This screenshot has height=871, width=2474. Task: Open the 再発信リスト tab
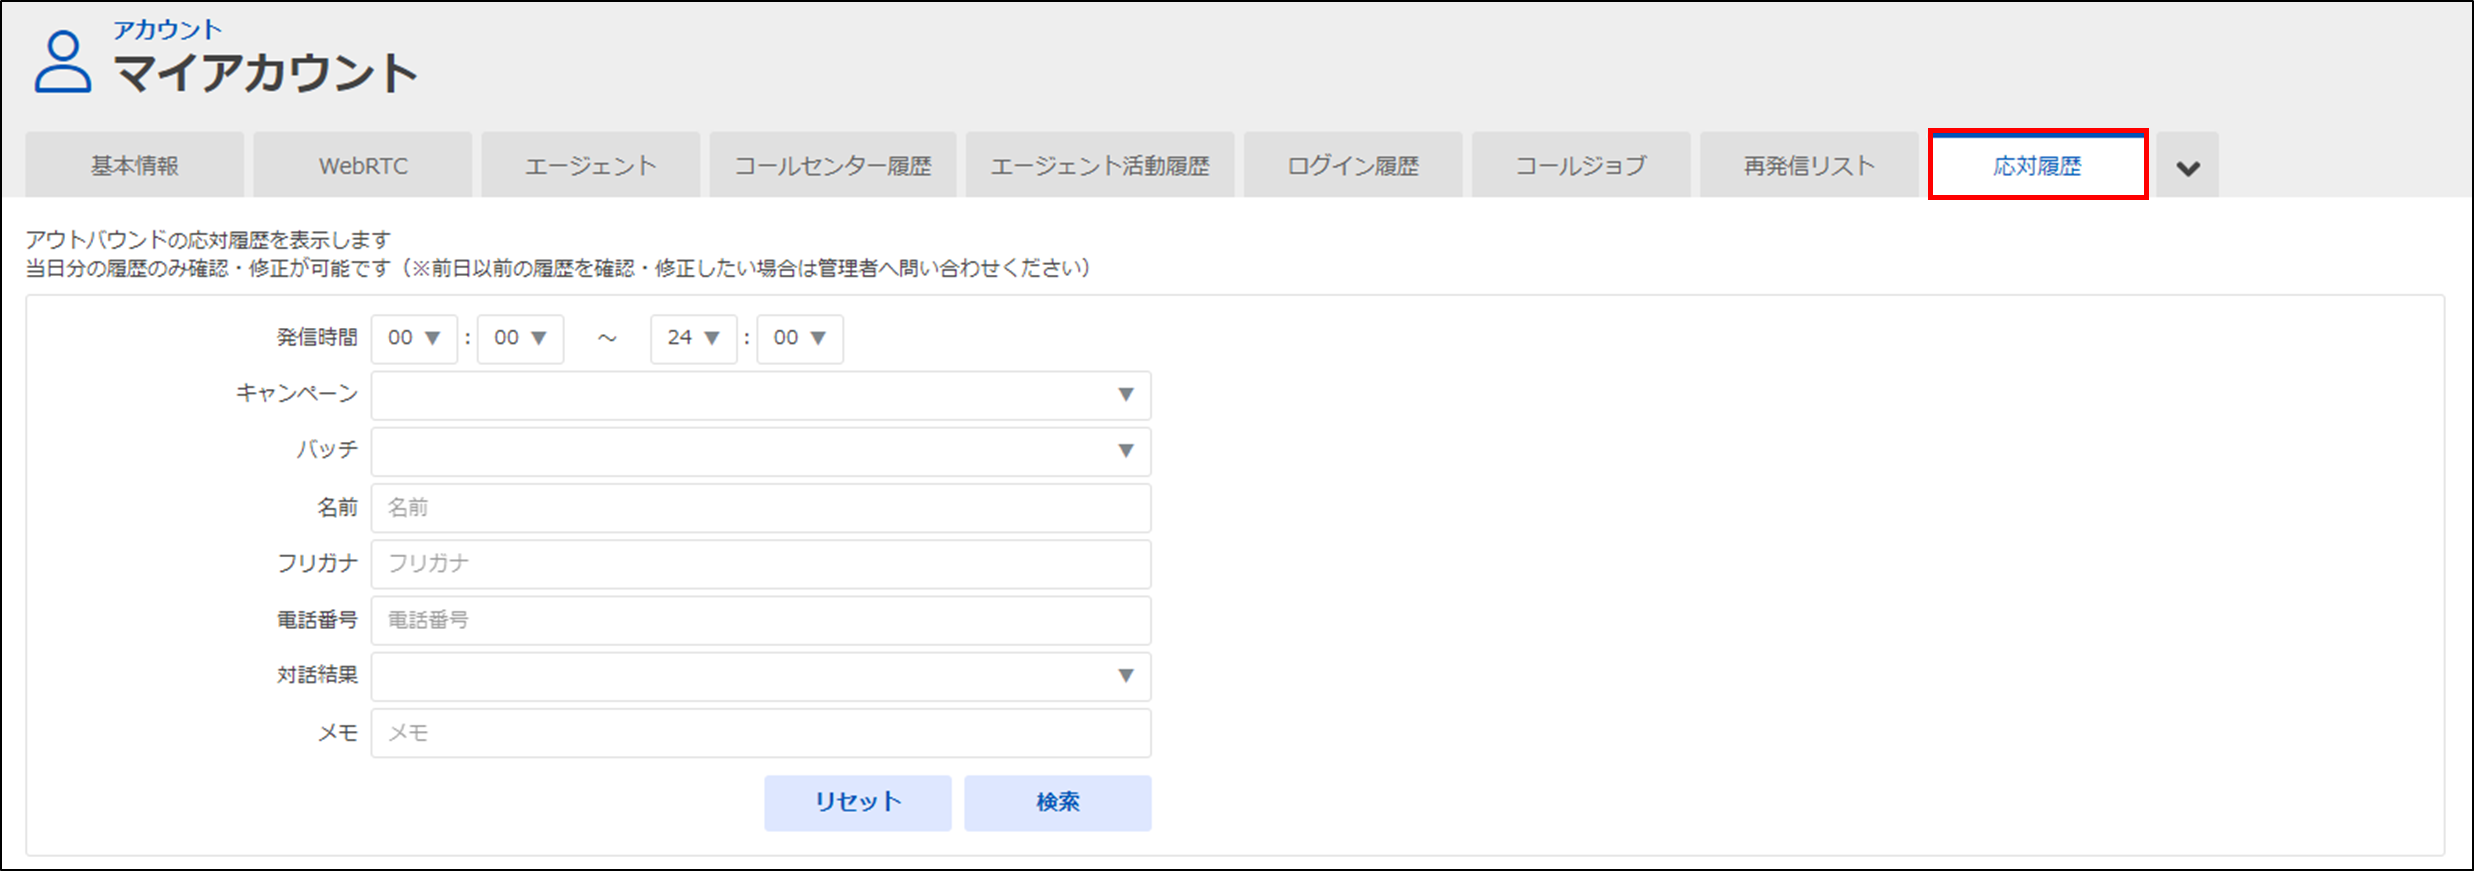click(1809, 166)
